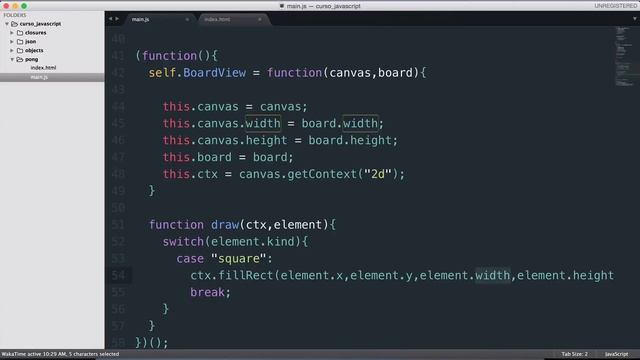Collapse the curso_javascript root folder
The image size is (640, 360).
point(7,24)
